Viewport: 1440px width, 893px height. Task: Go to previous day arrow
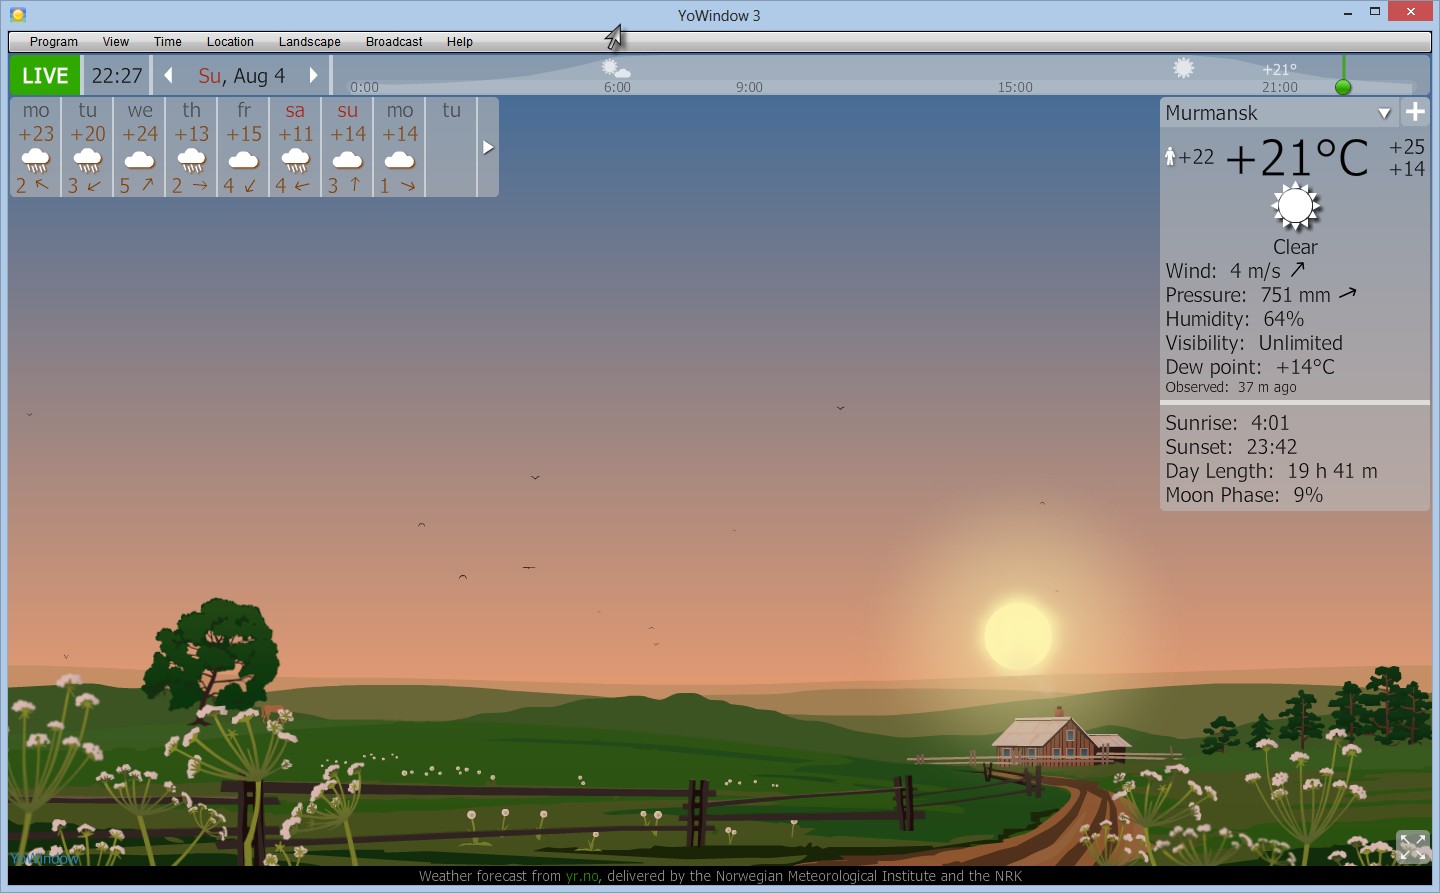point(168,76)
